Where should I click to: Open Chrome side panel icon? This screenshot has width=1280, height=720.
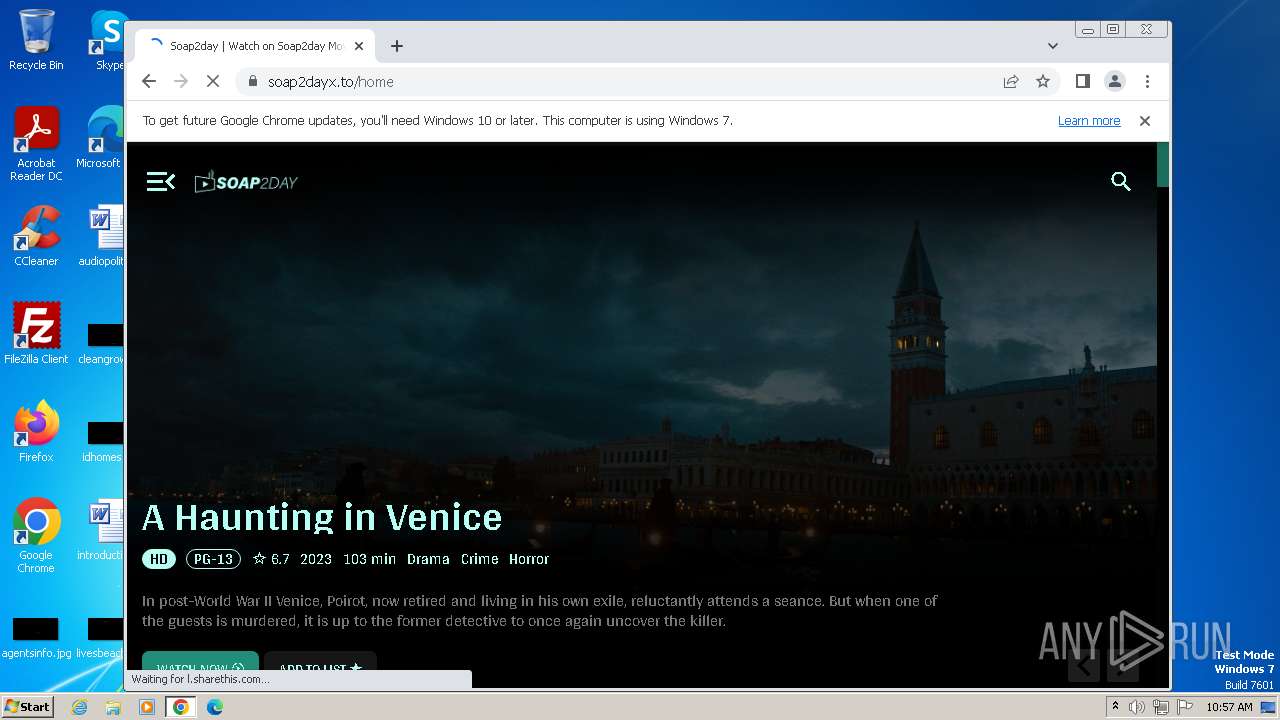(x=1082, y=81)
